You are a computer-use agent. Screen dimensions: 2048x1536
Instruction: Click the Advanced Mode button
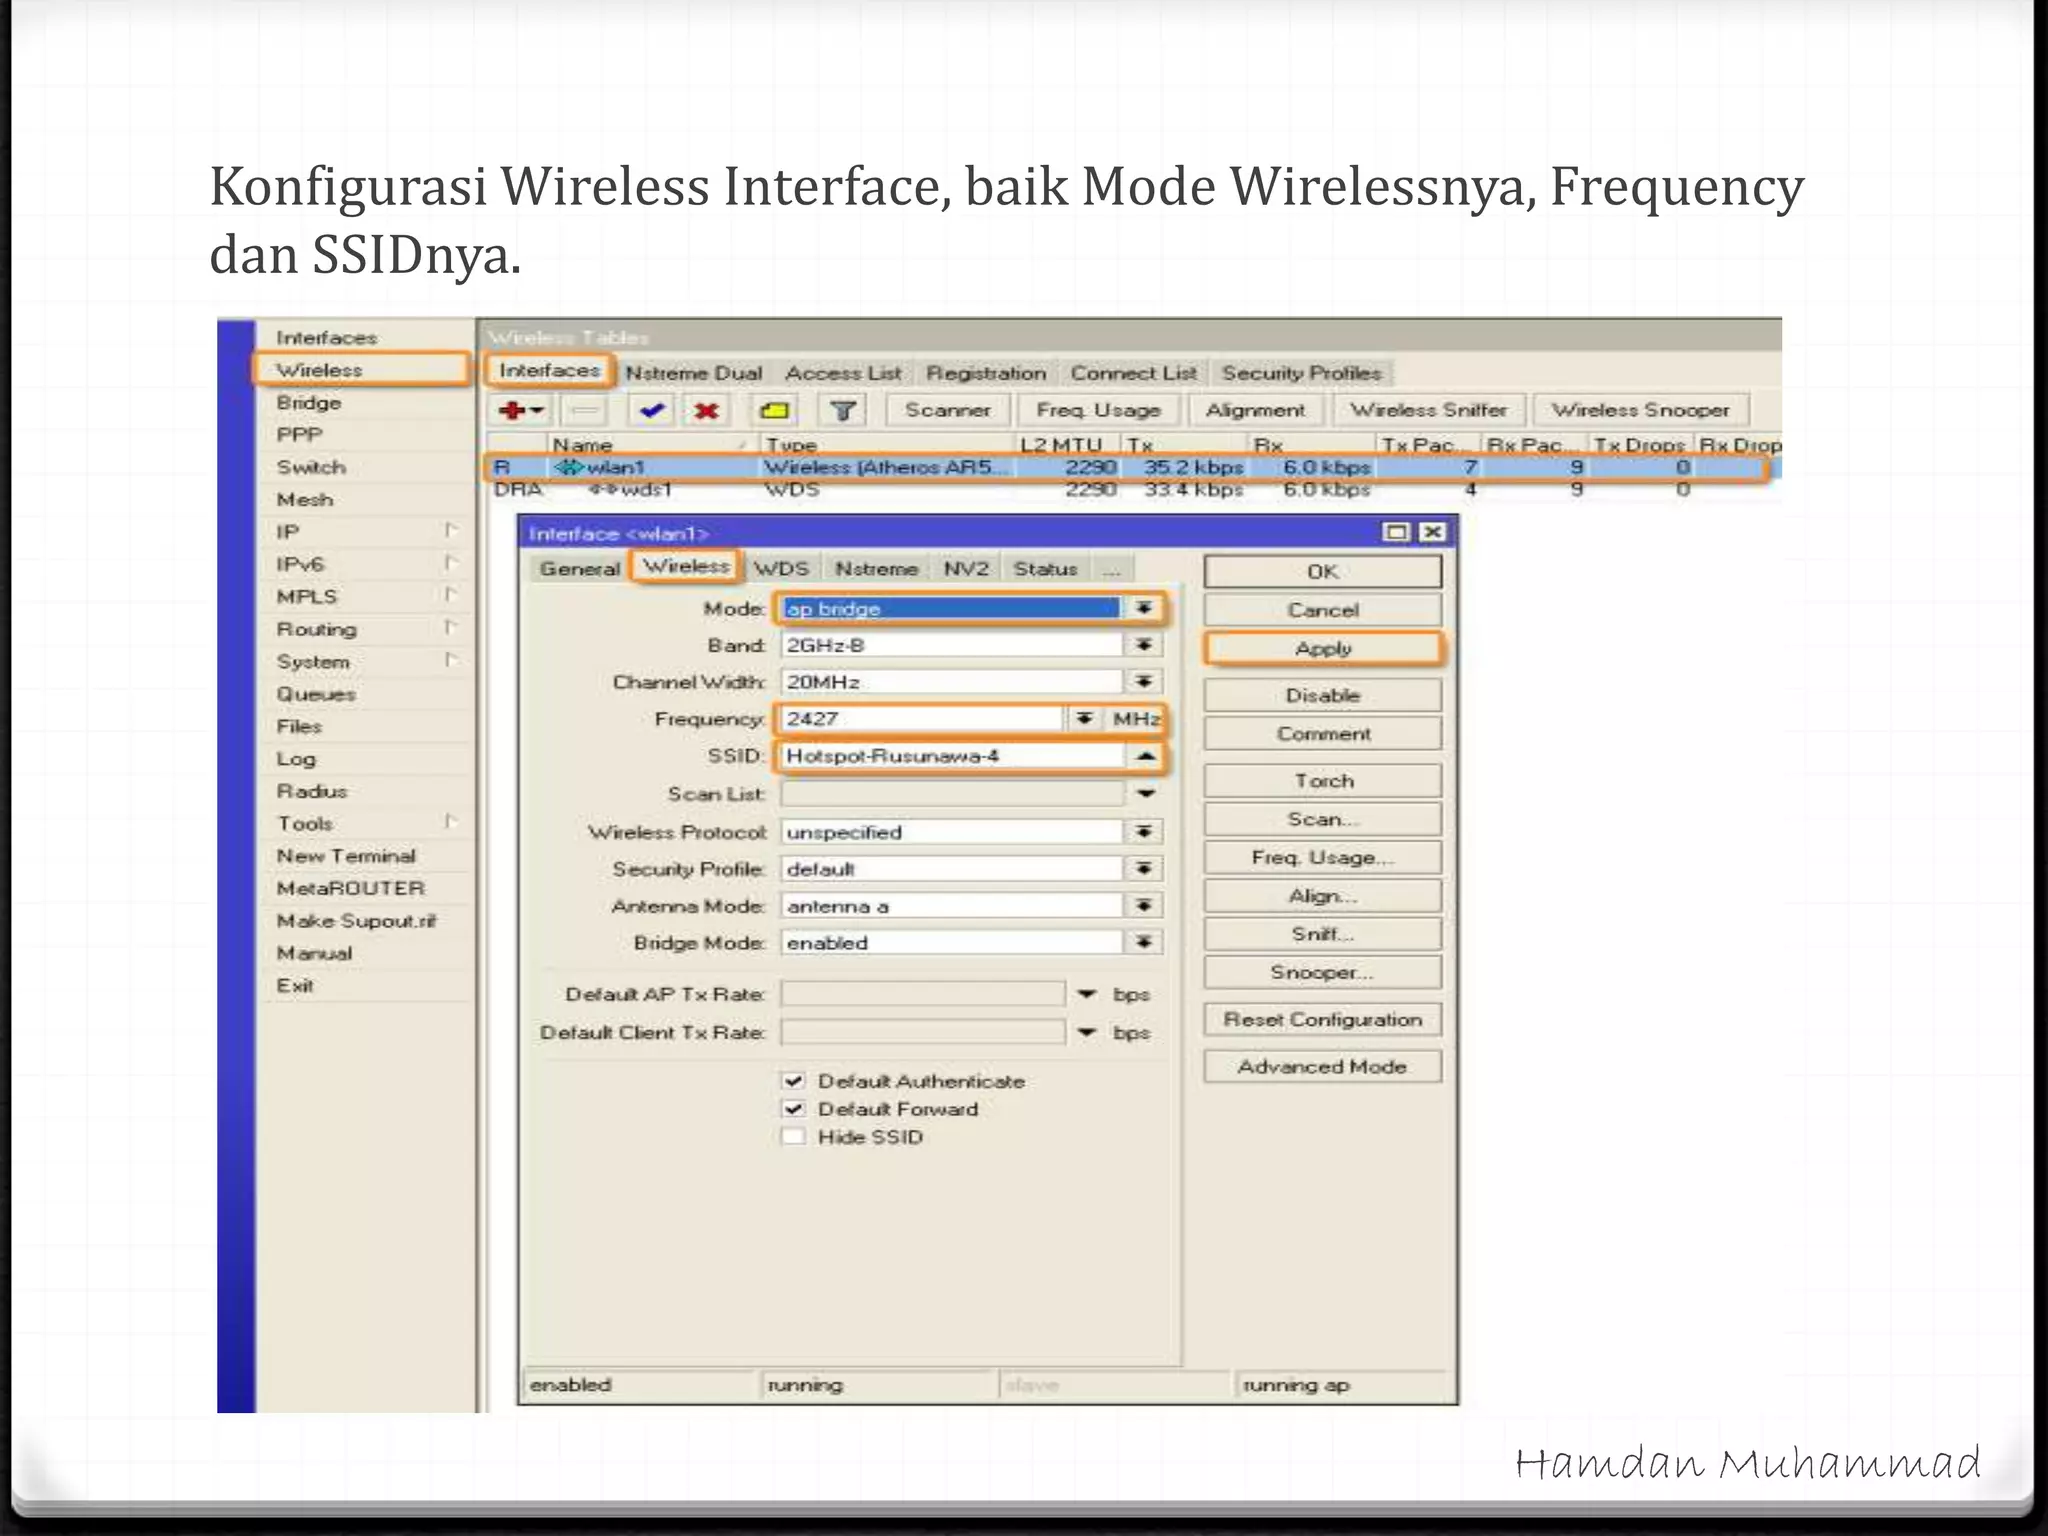1323,1066
